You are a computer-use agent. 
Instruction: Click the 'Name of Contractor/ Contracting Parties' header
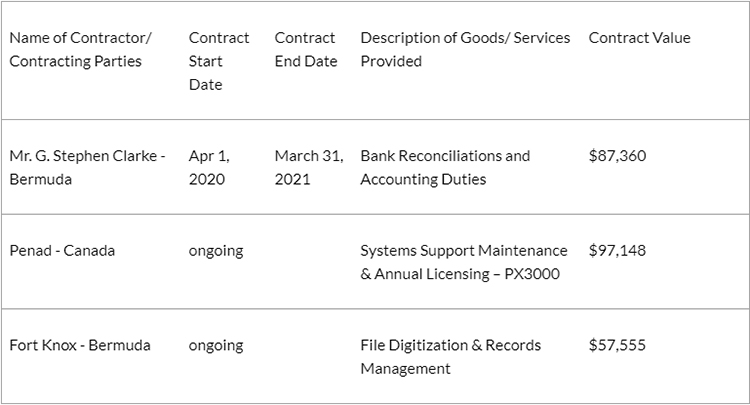(80, 50)
